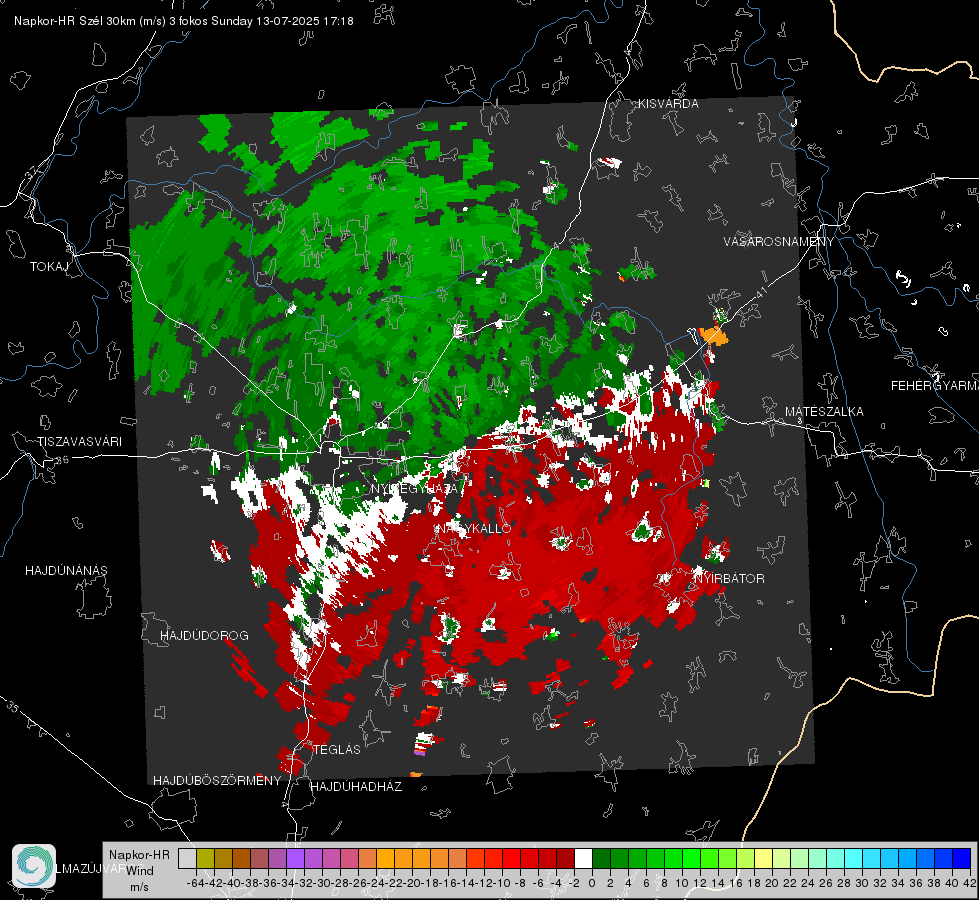Click the HAJDÚHADHÁZ town label

356,786
